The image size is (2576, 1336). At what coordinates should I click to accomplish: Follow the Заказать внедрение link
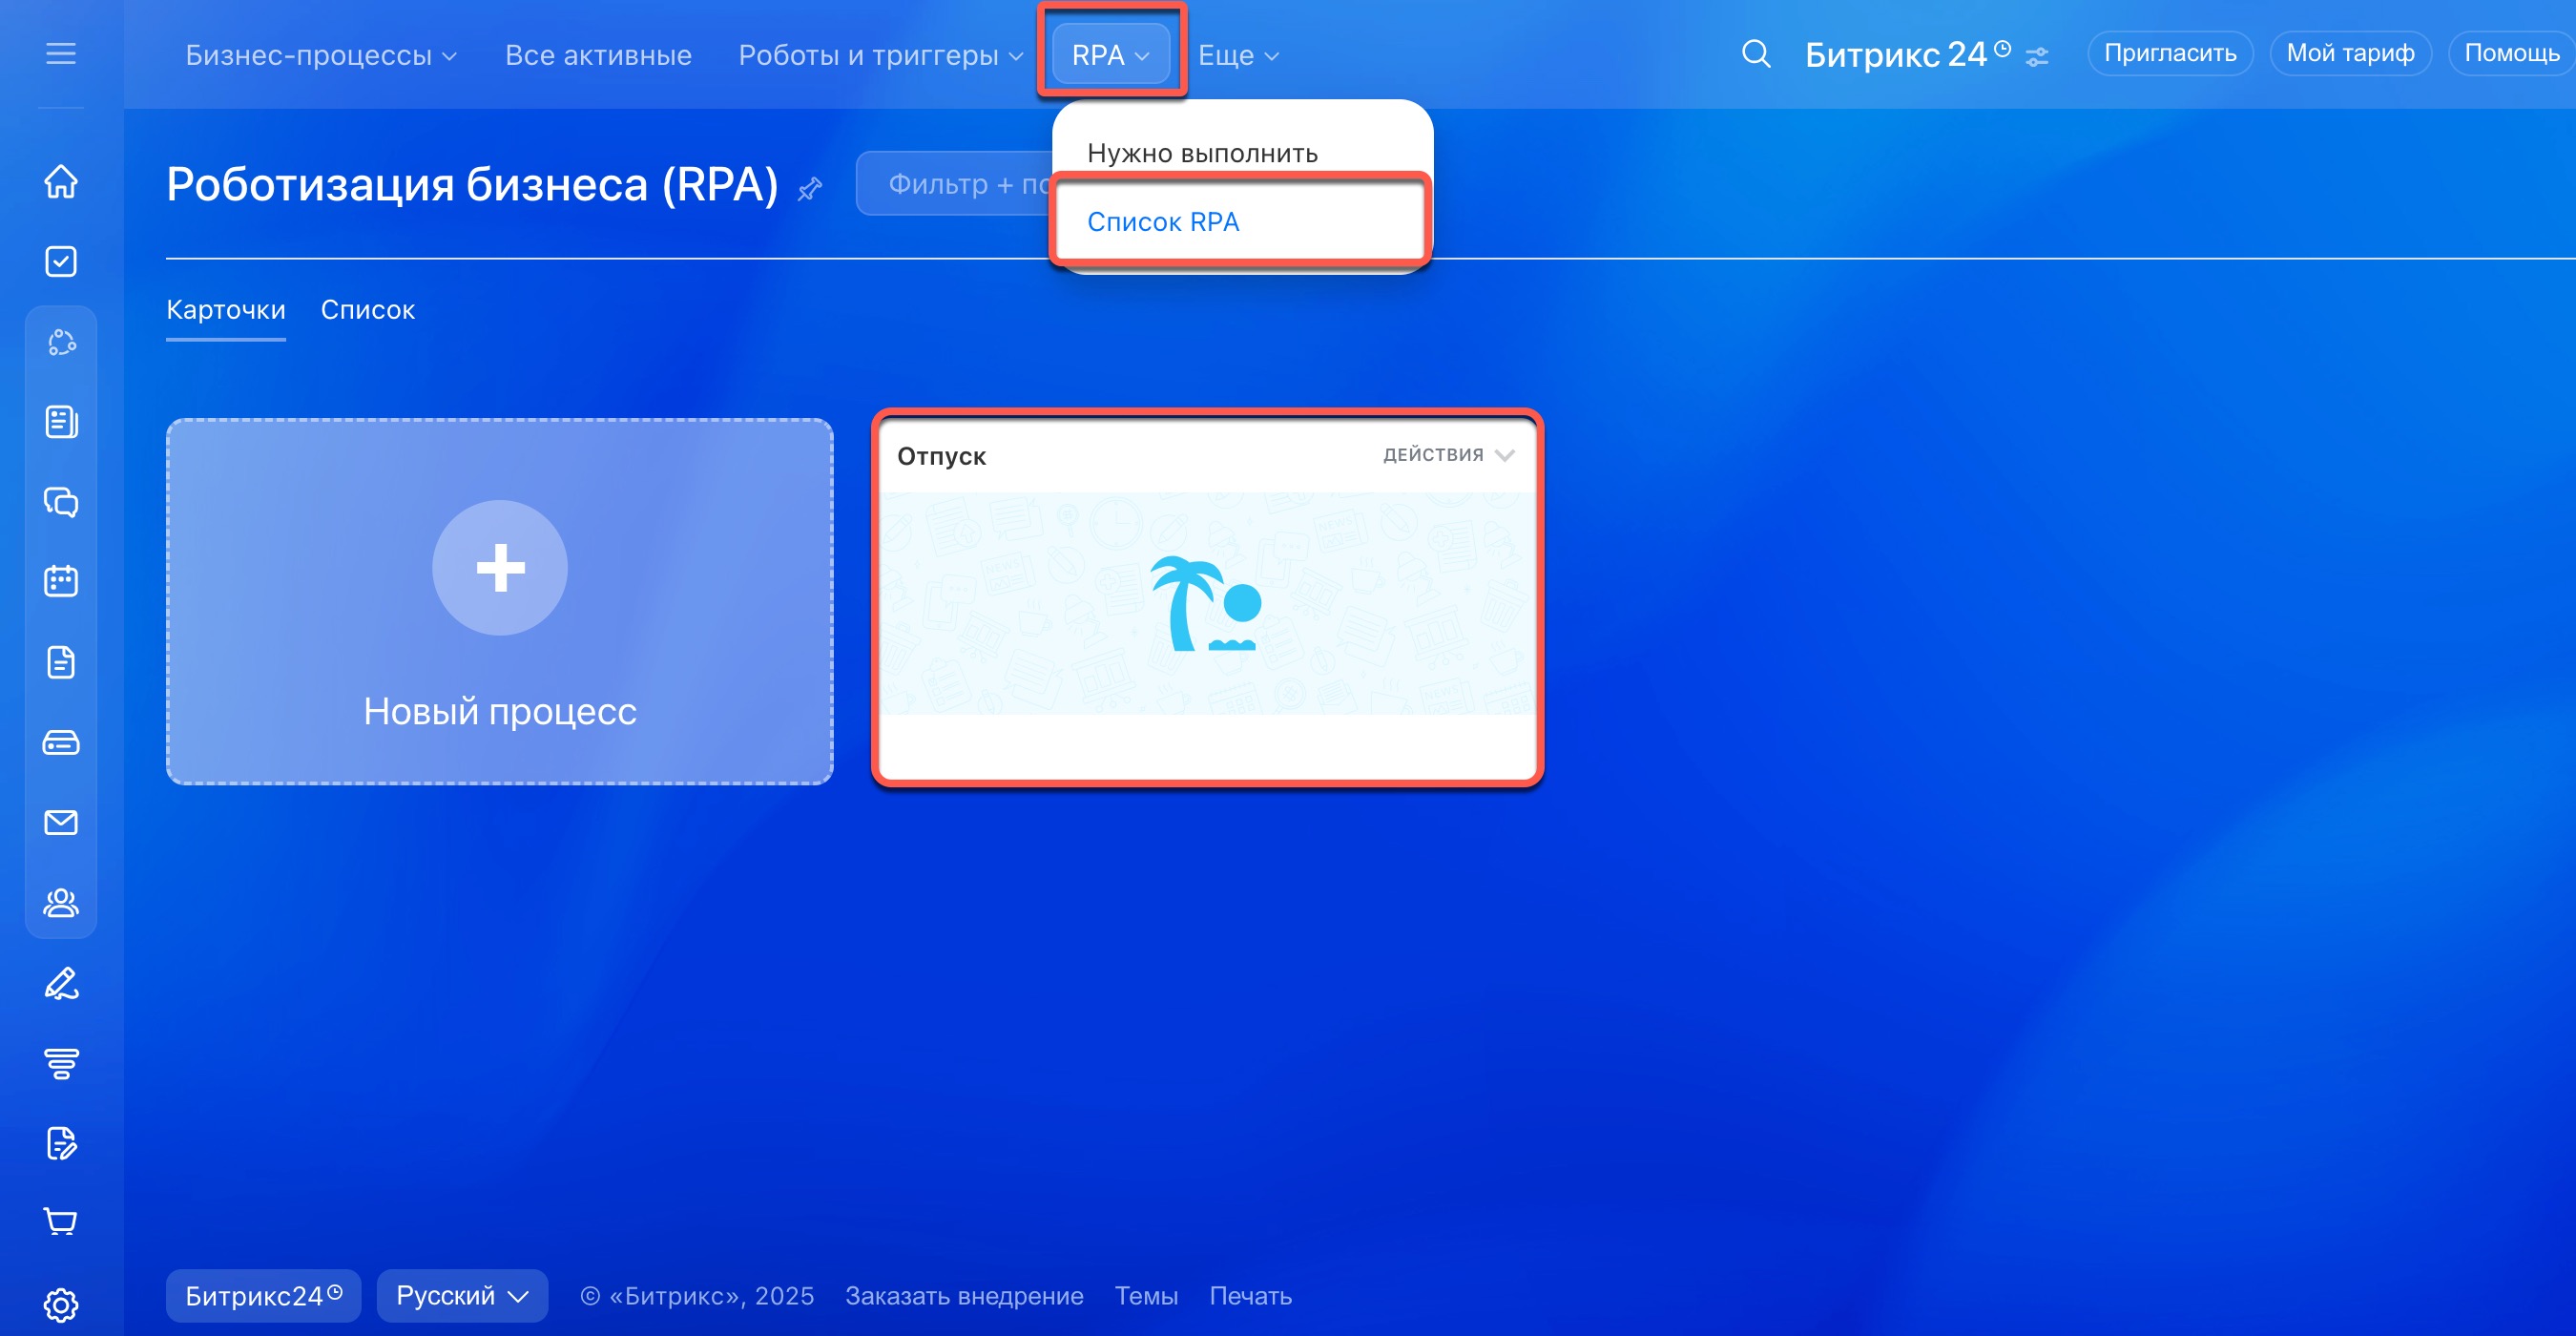964,1296
